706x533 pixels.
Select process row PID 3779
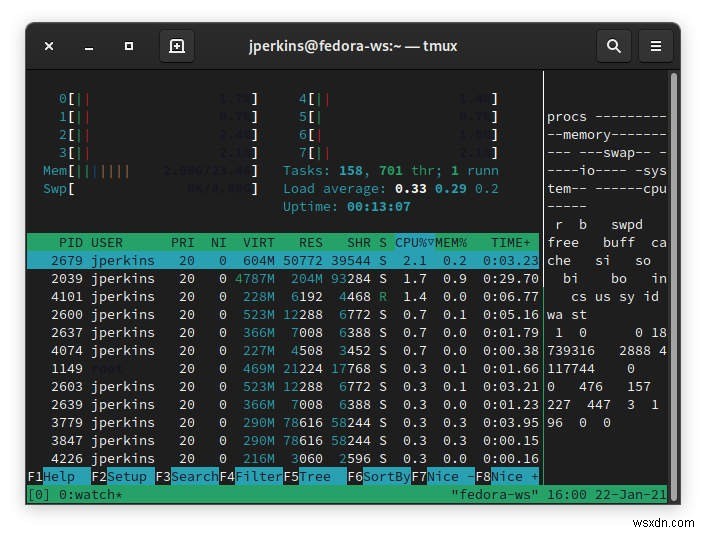tap(283, 423)
